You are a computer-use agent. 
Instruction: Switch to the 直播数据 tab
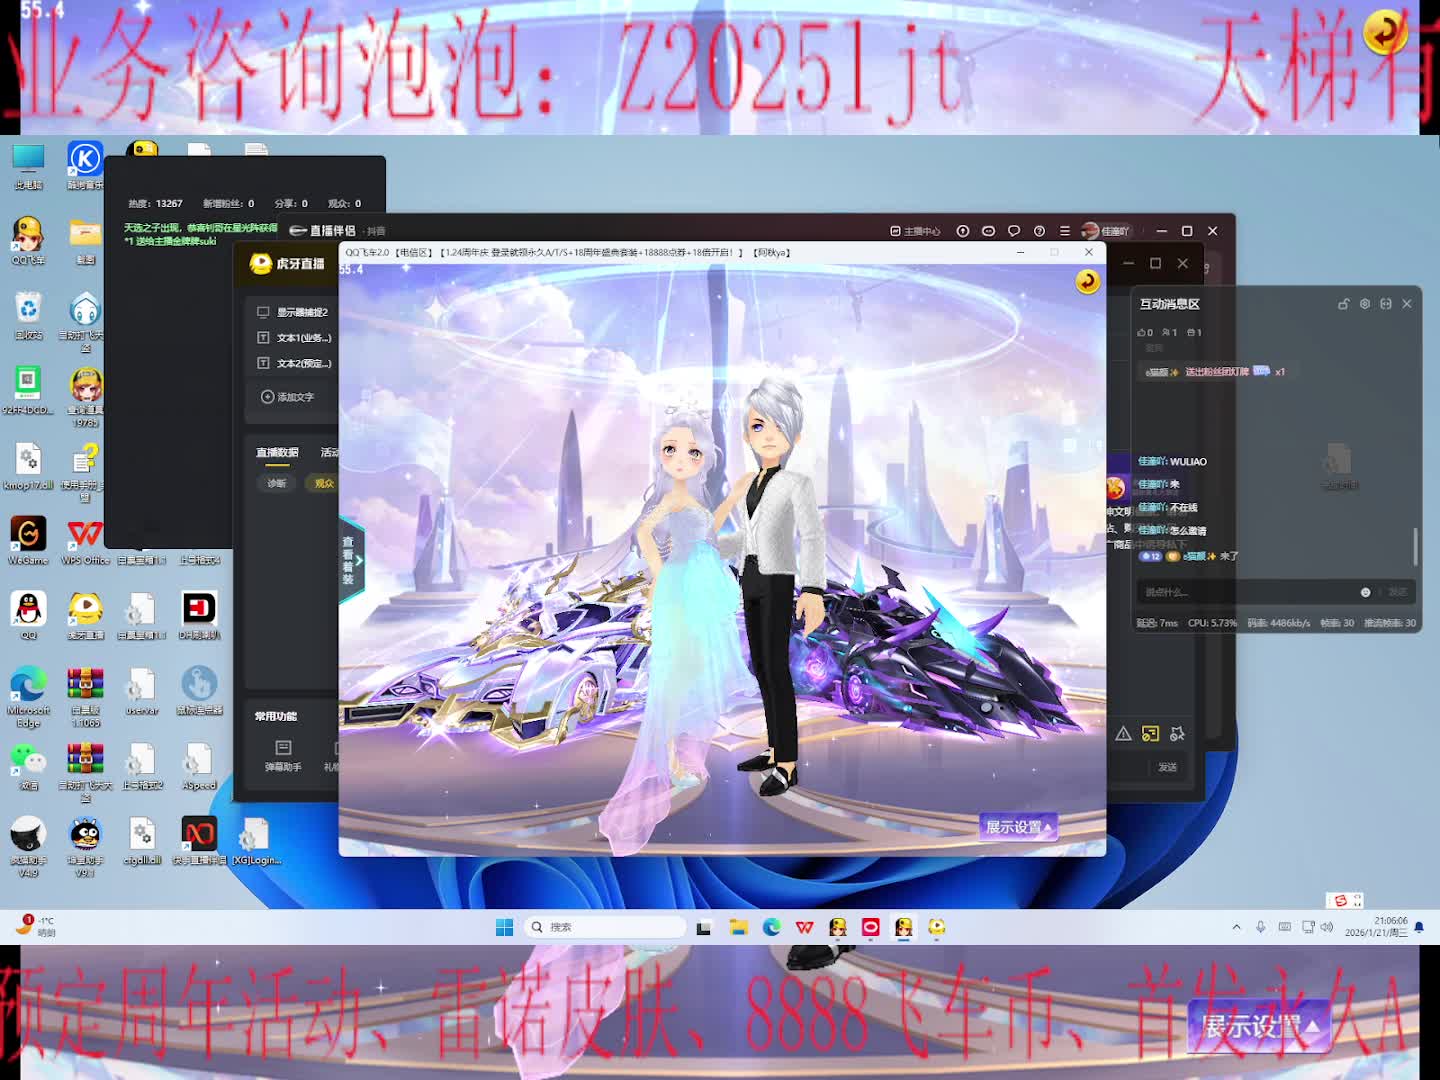277,453
